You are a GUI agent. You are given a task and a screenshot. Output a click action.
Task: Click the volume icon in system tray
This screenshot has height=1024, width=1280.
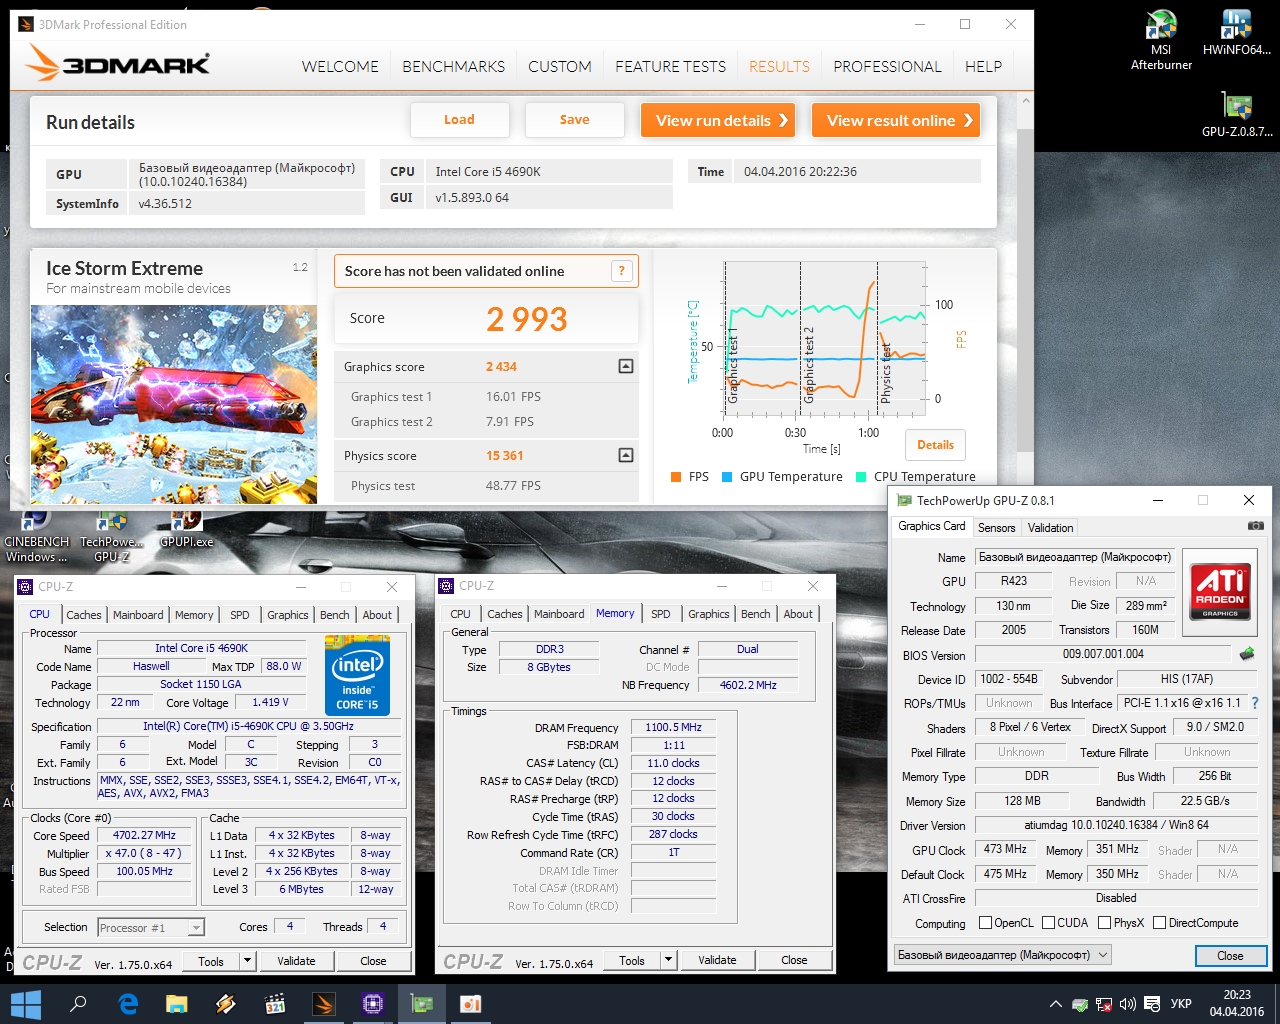tap(1128, 1004)
